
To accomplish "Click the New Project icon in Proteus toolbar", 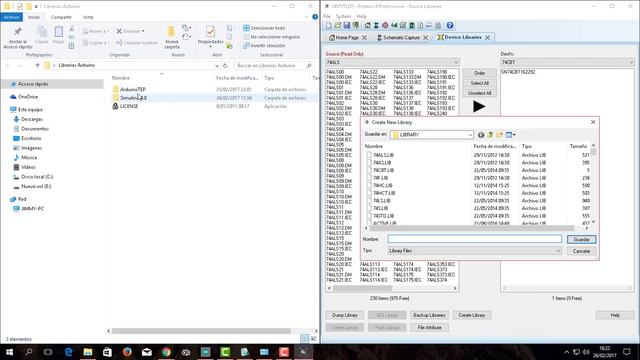I will (x=329, y=25).
